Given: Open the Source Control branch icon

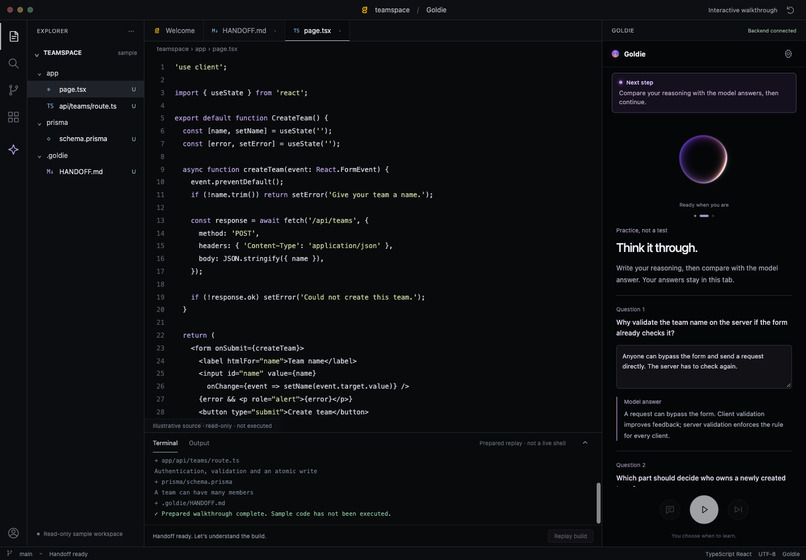Looking at the screenshot, I should pos(13,90).
